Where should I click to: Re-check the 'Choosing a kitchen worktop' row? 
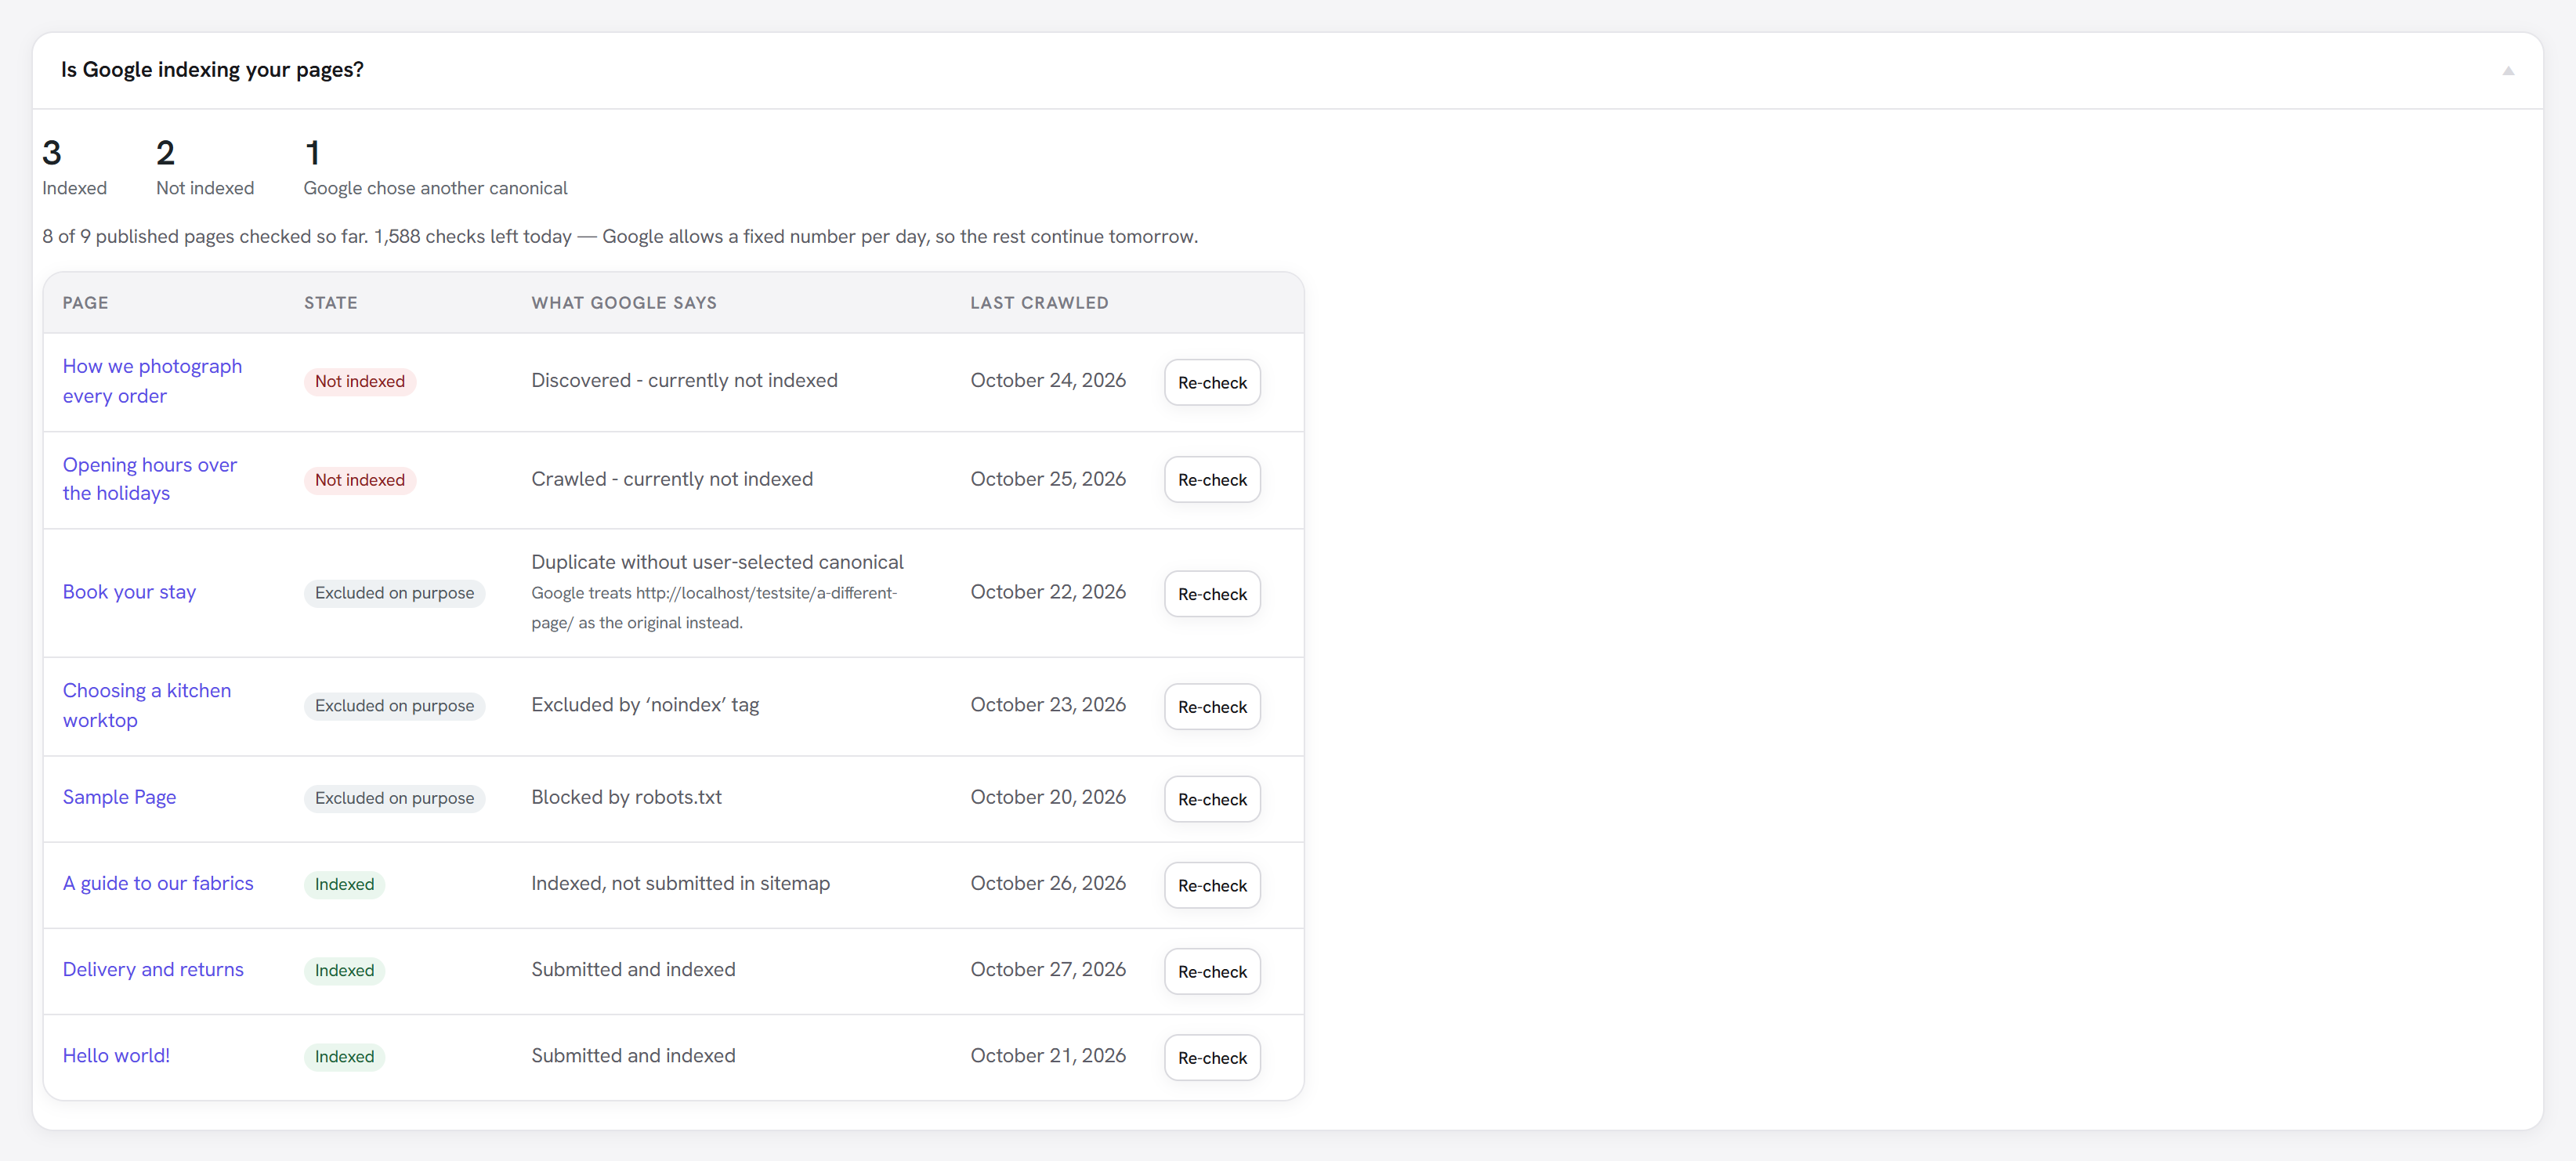[1212, 706]
